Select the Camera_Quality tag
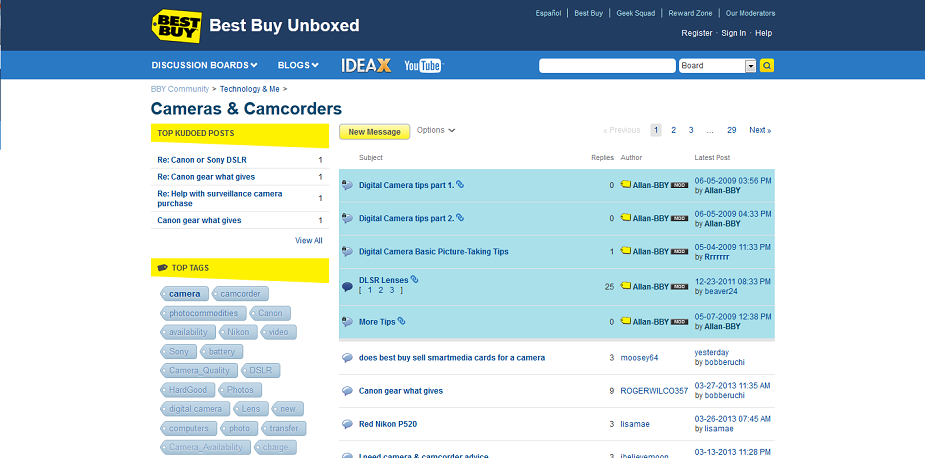925x458 pixels. (x=199, y=371)
